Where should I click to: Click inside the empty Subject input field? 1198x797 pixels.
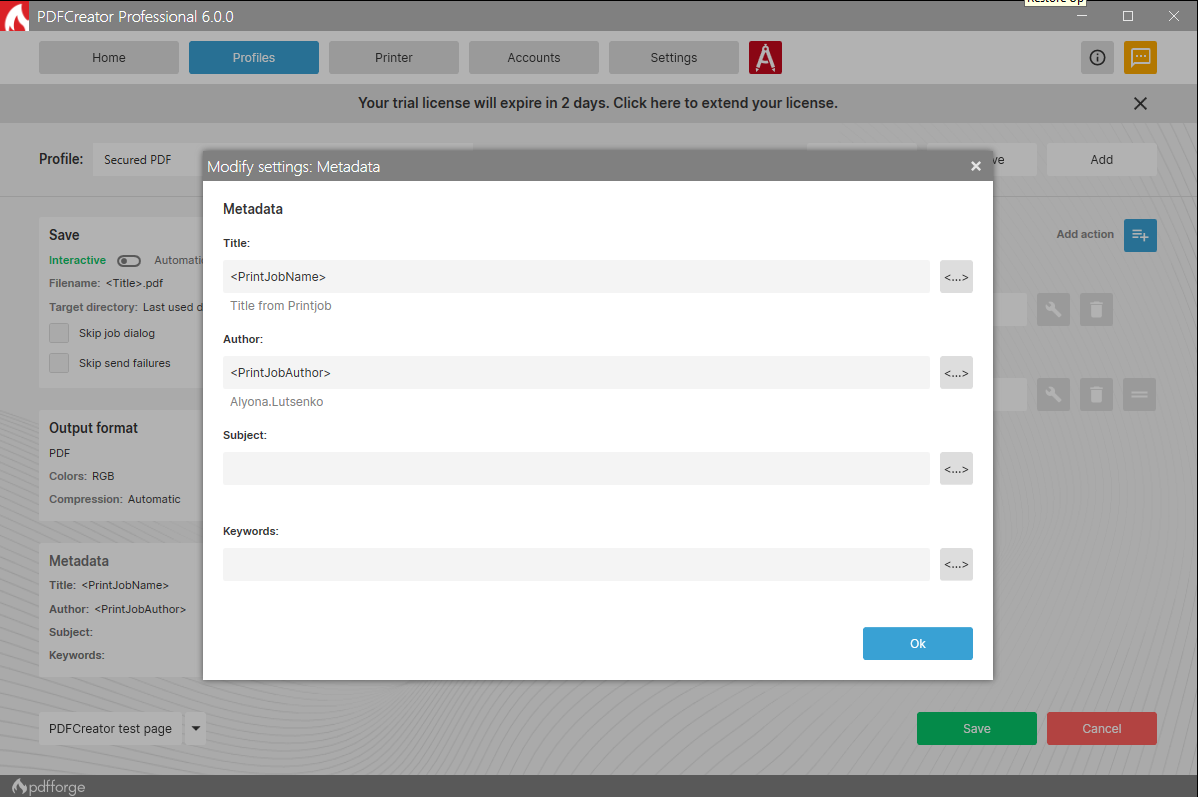[x=576, y=468]
